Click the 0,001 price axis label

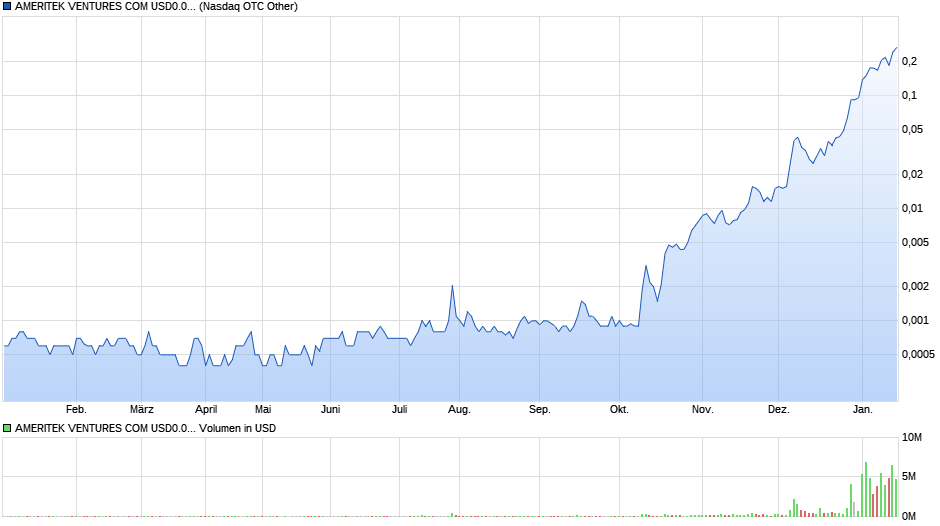pos(915,321)
